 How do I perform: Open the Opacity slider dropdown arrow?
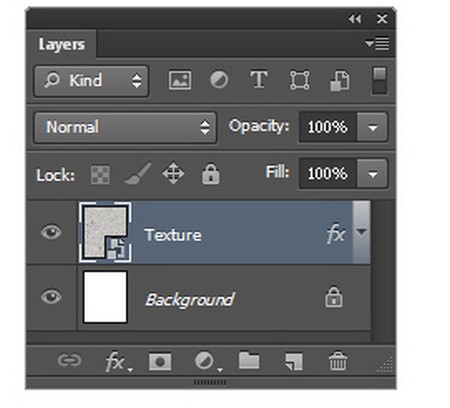tap(372, 127)
